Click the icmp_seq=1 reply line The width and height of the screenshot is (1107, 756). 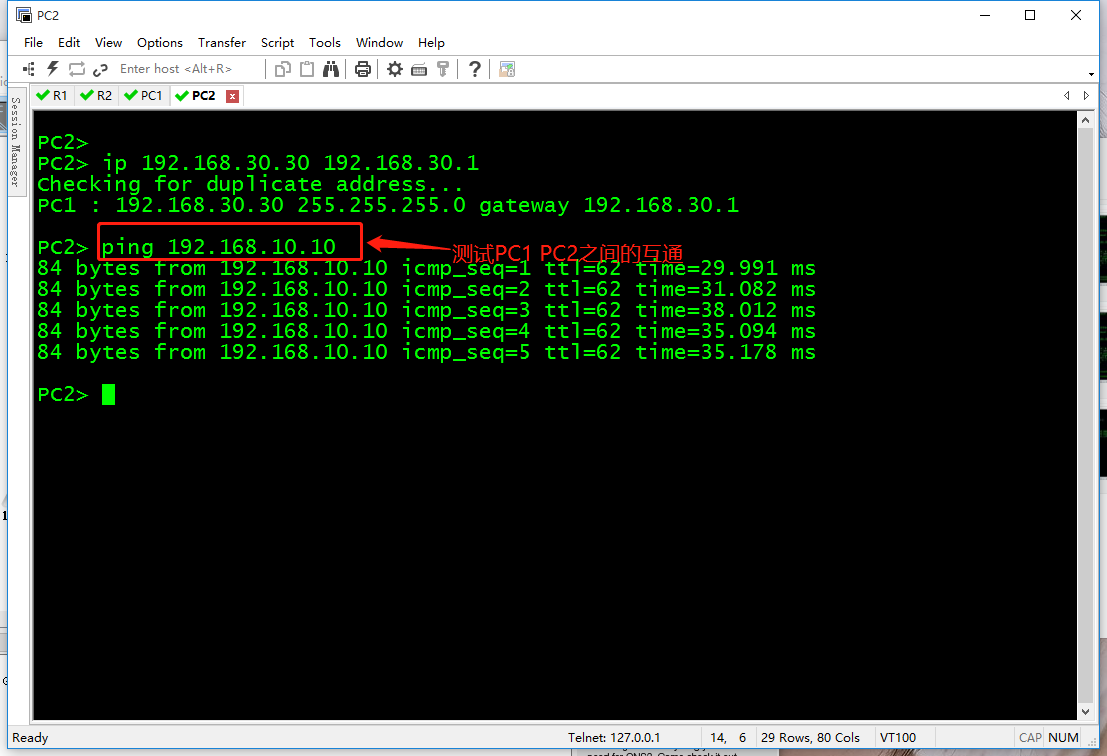point(426,268)
